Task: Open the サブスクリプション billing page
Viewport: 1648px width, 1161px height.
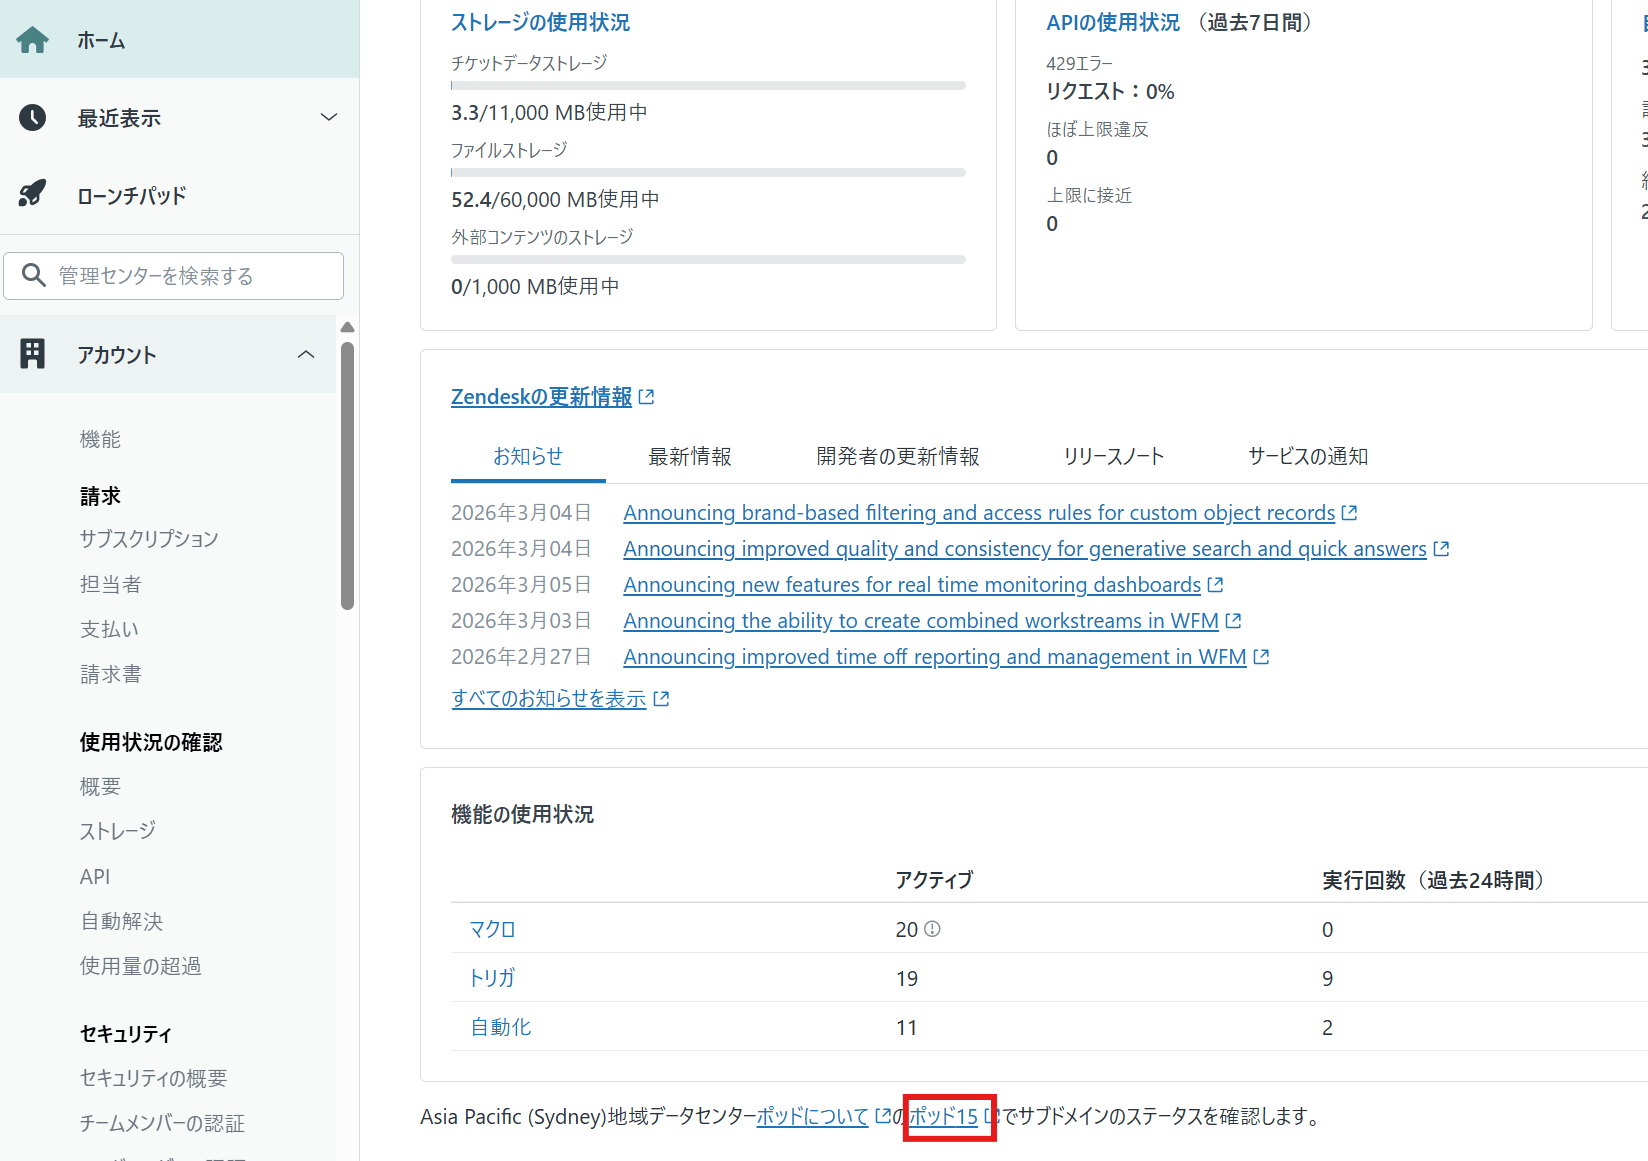Action: tap(149, 539)
